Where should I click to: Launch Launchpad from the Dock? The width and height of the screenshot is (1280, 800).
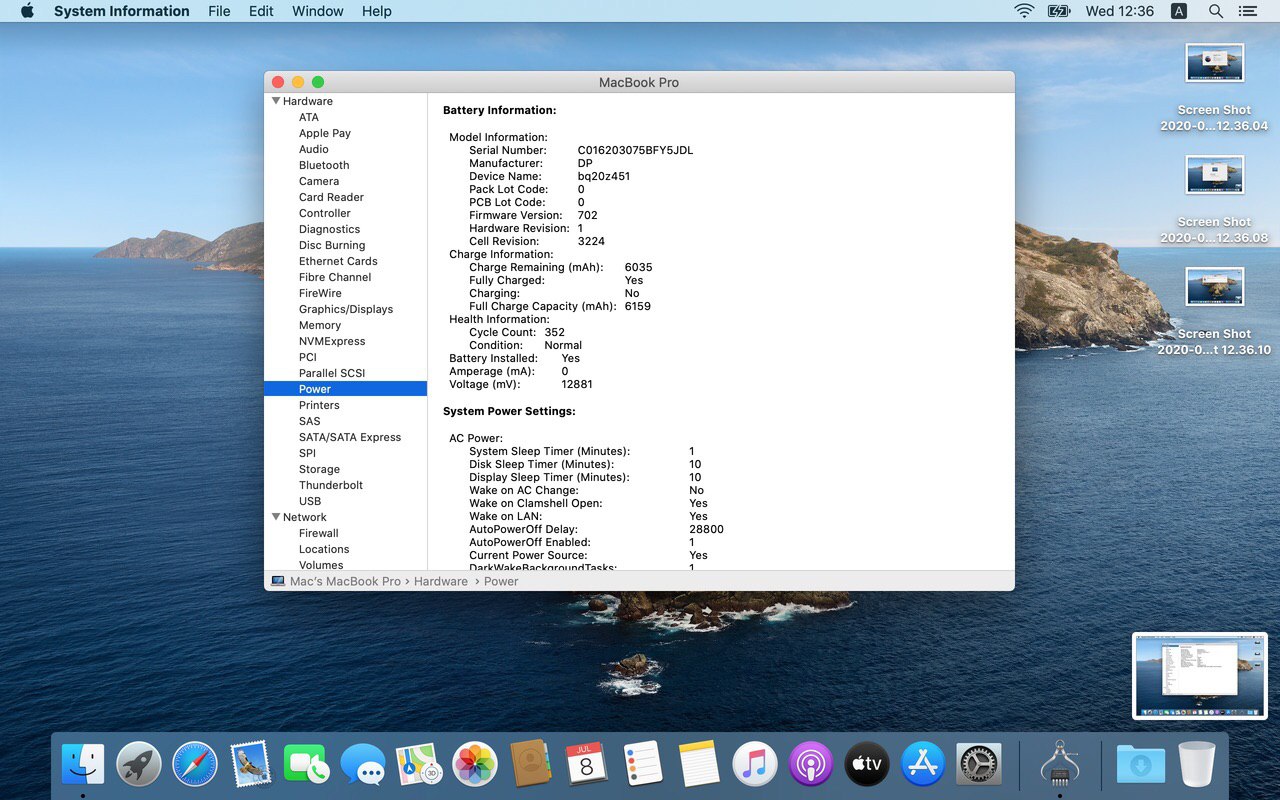(139, 765)
